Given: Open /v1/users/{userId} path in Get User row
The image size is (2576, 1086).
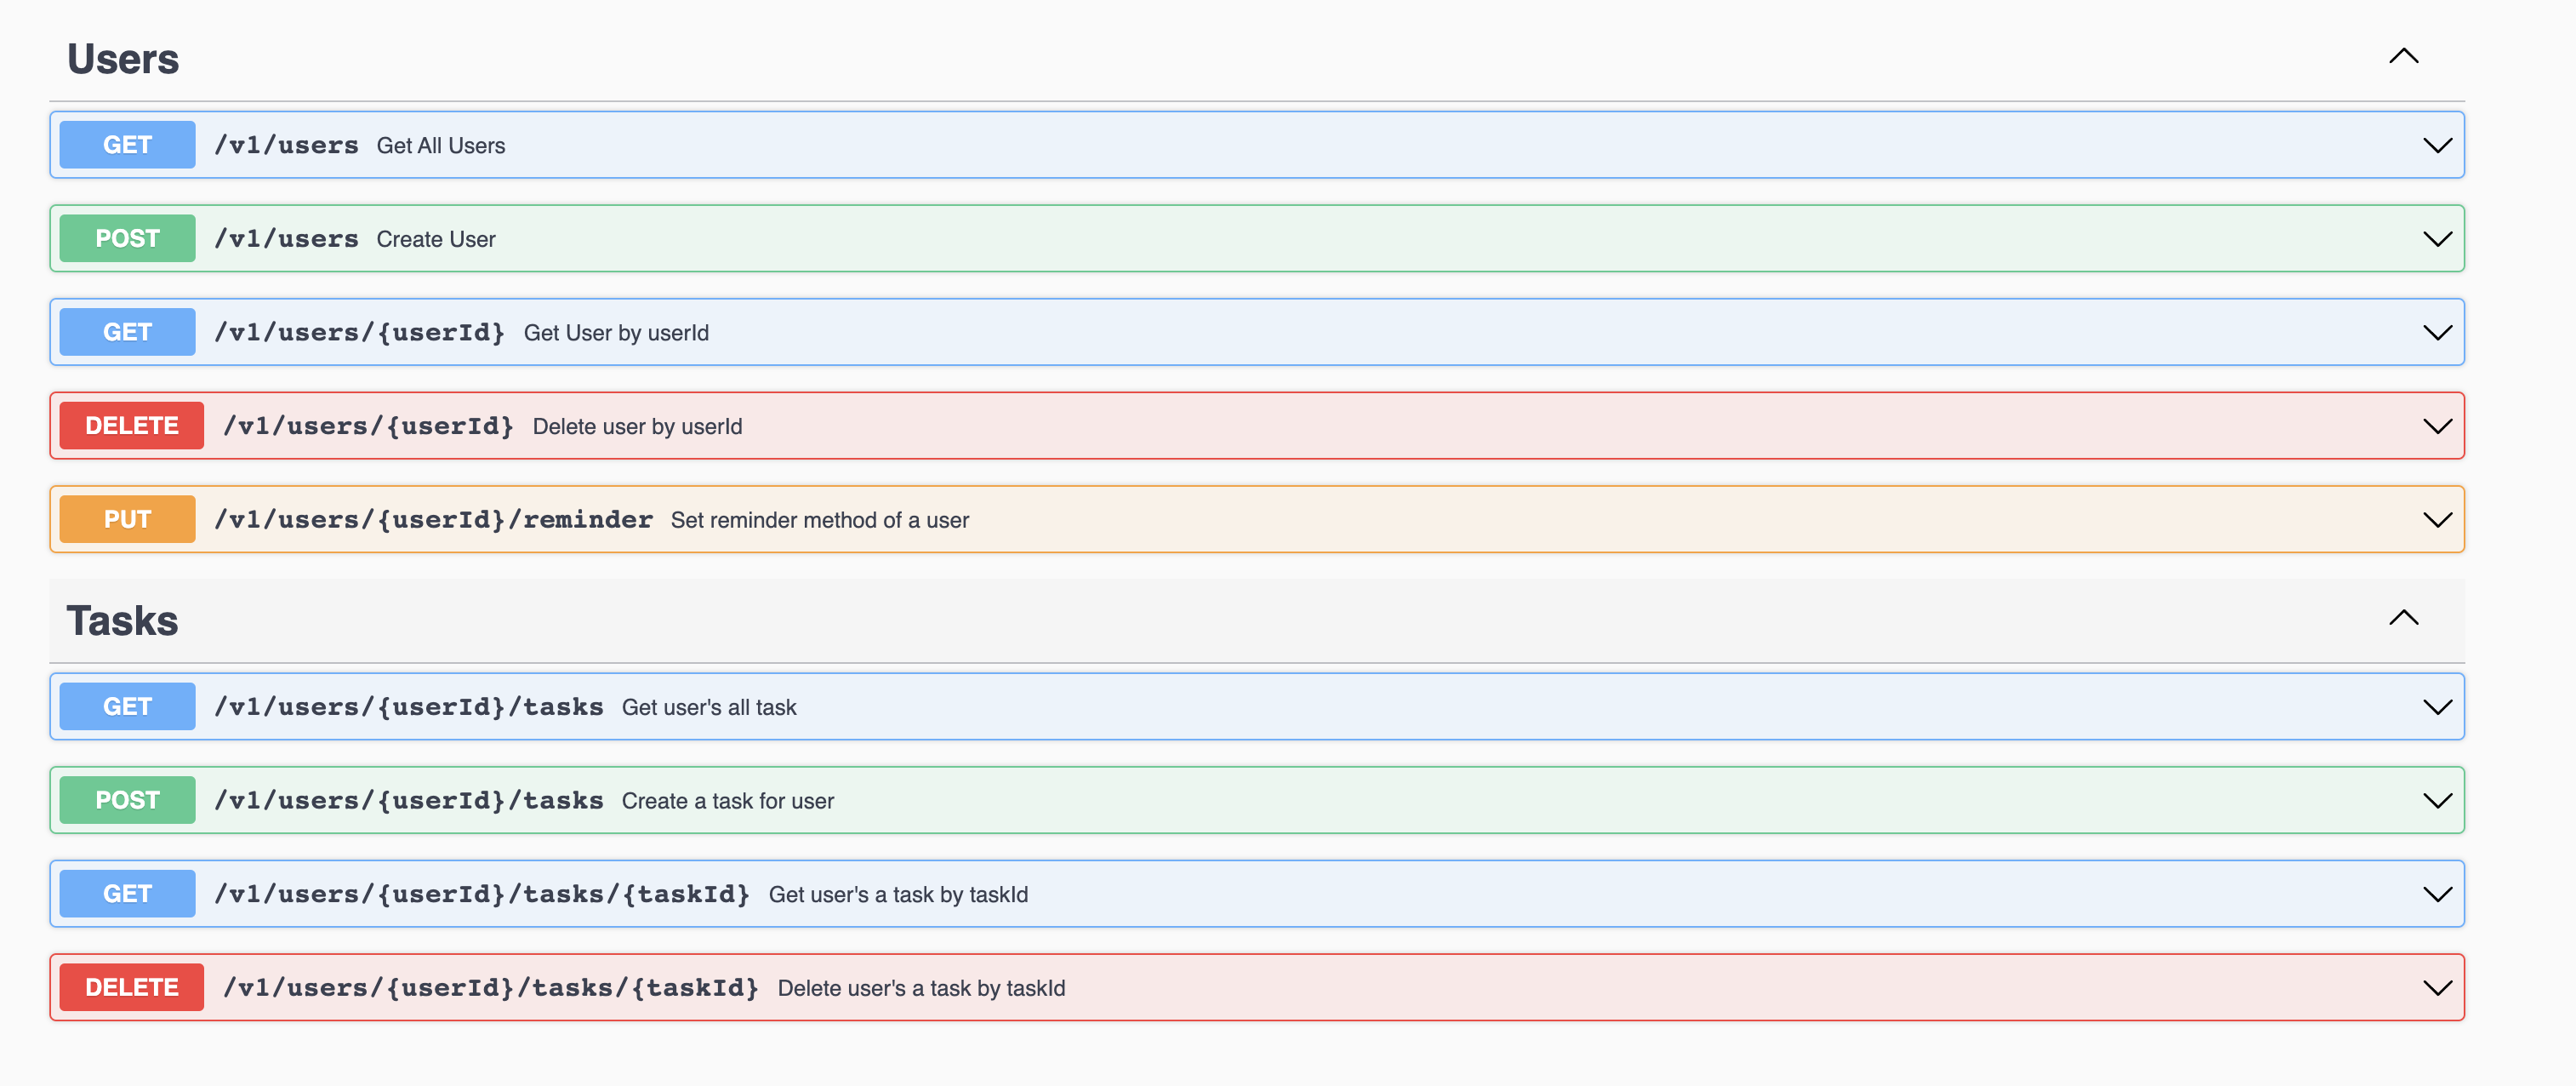Looking at the screenshot, I should coord(359,333).
